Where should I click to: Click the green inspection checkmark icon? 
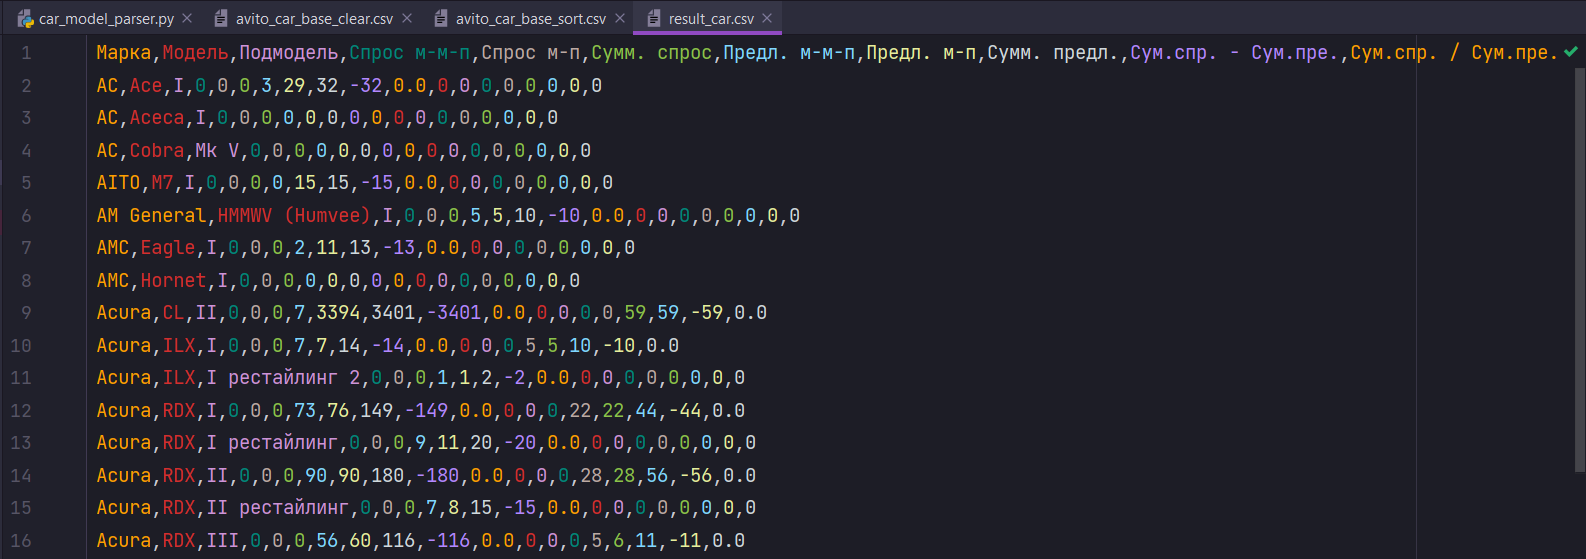(x=1571, y=52)
